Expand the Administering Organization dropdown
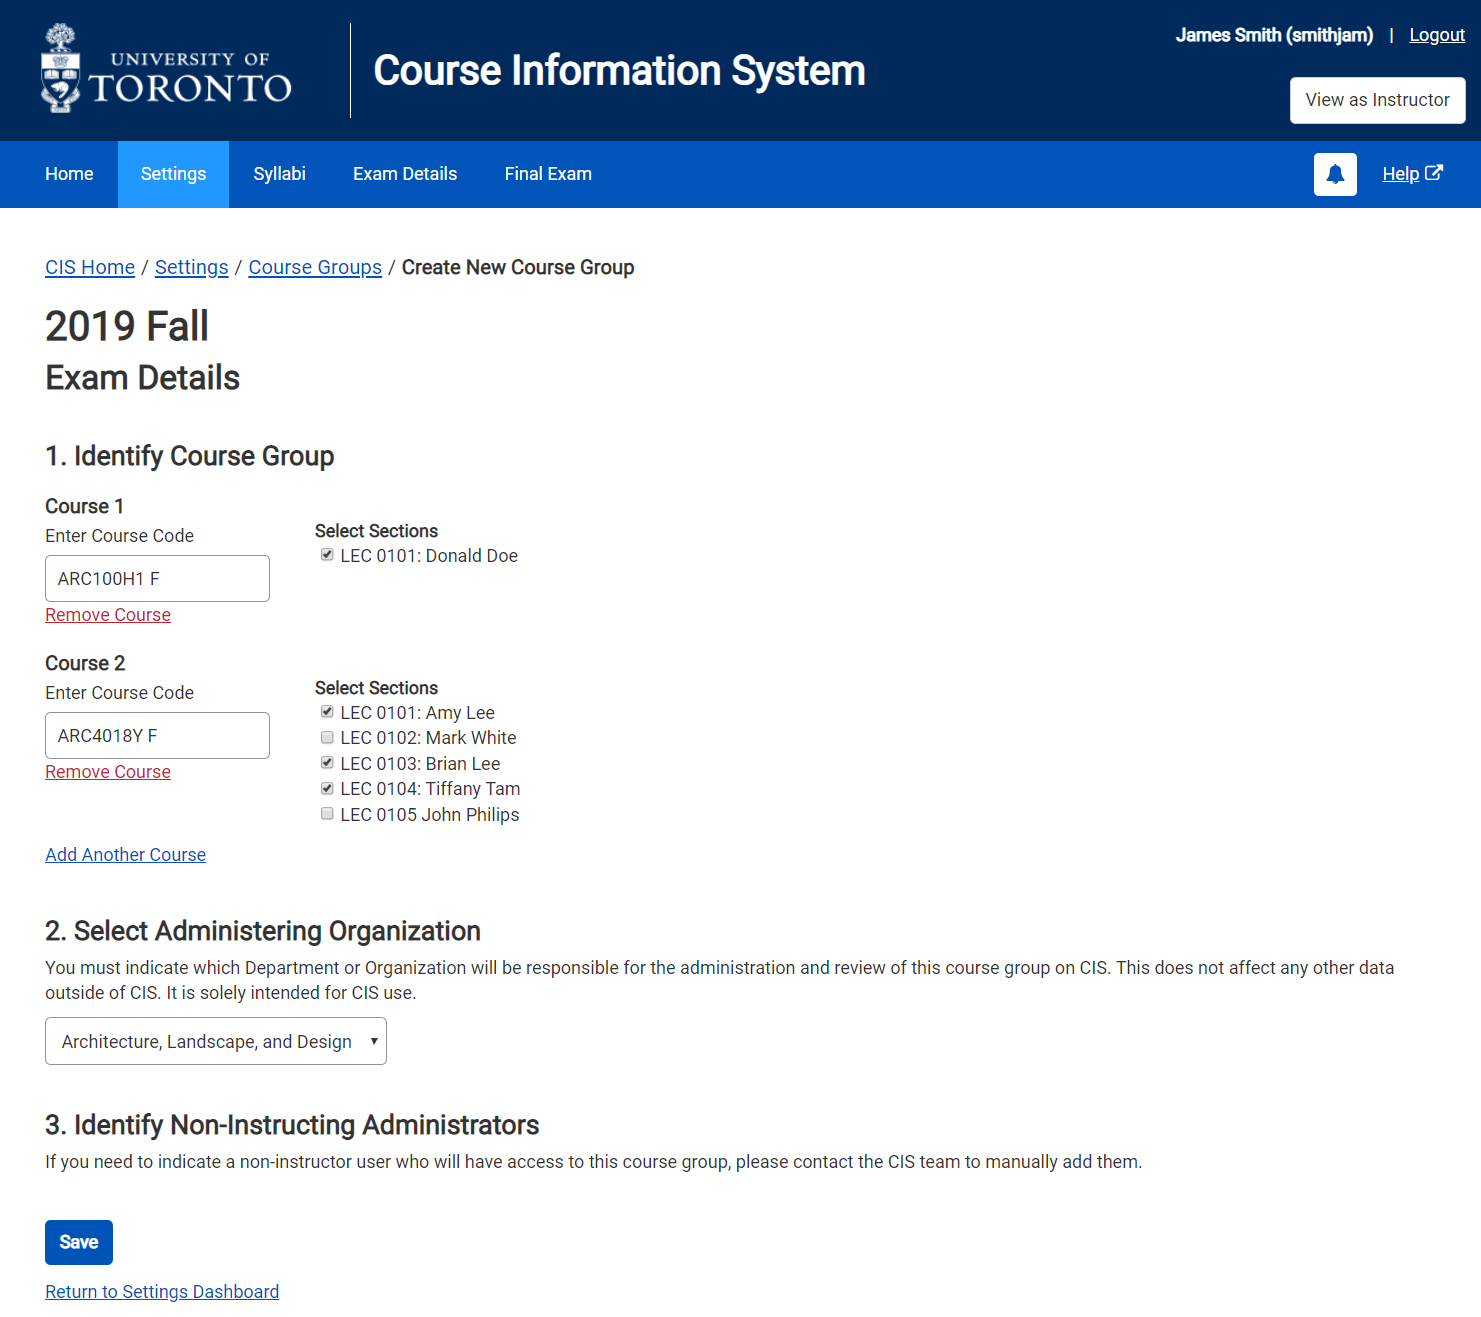 (x=216, y=1041)
